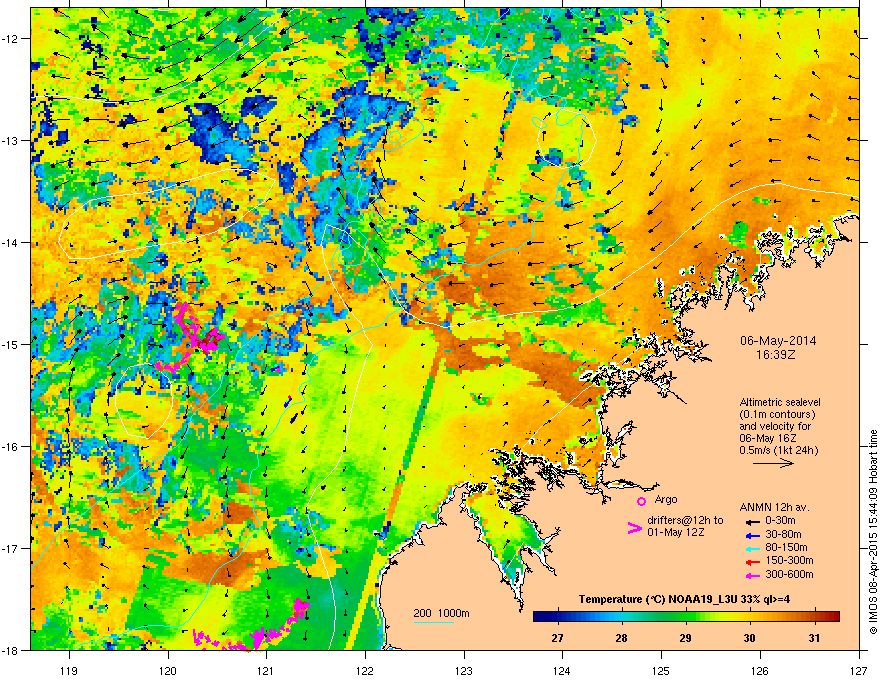
Task: Click the red 150-300m arrow legend icon
Action: [x=752, y=561]
